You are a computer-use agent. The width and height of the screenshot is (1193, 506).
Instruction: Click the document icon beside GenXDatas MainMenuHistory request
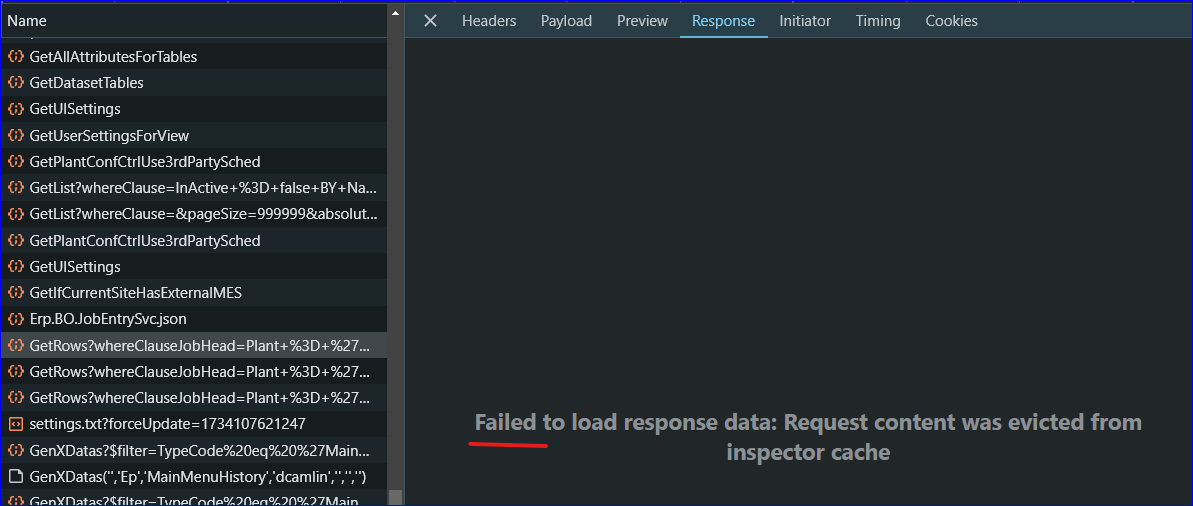[x=14, y=477]
